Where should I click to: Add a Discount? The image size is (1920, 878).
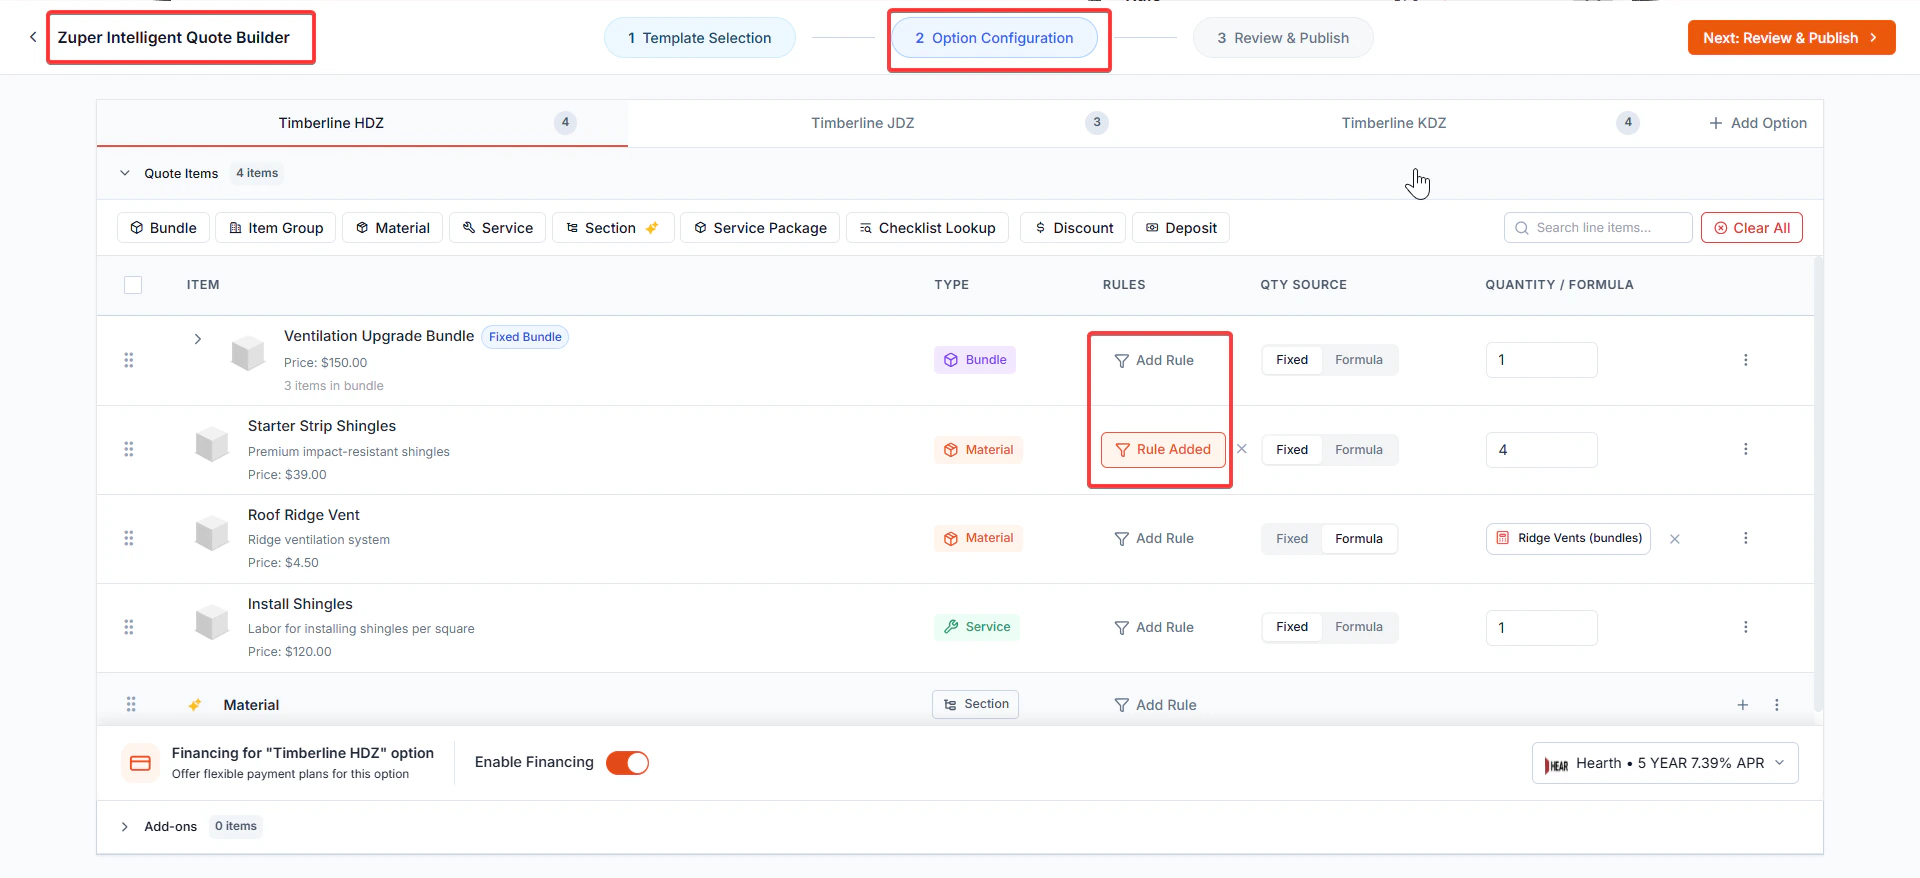tap(1073, 228)
